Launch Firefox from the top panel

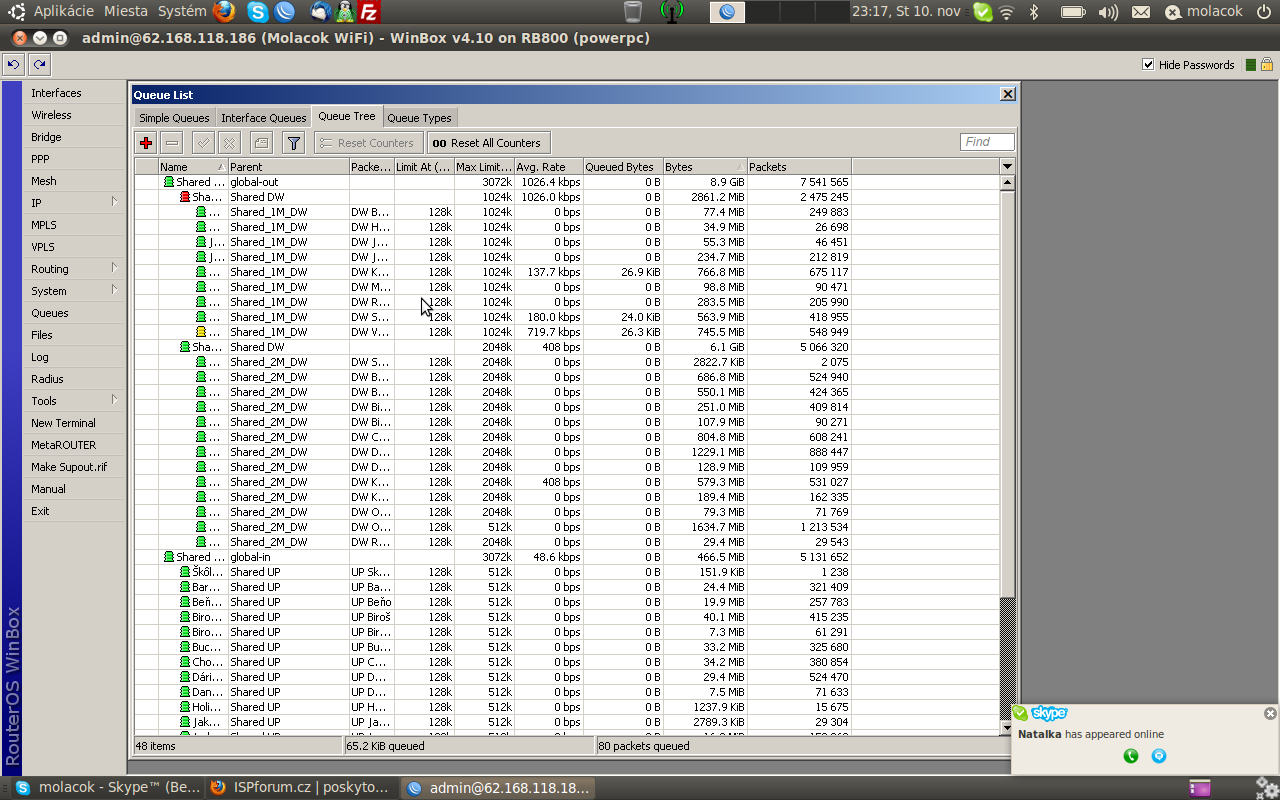[x=224, y=12]
